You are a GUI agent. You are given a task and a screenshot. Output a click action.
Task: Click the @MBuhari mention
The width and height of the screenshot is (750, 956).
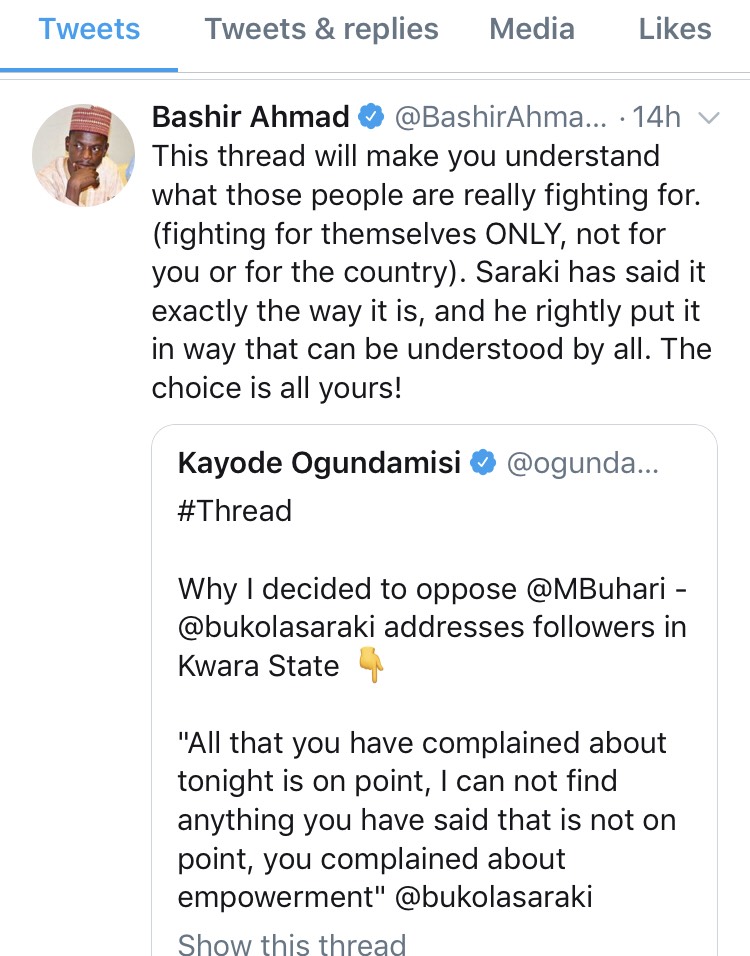click(594, 589)
